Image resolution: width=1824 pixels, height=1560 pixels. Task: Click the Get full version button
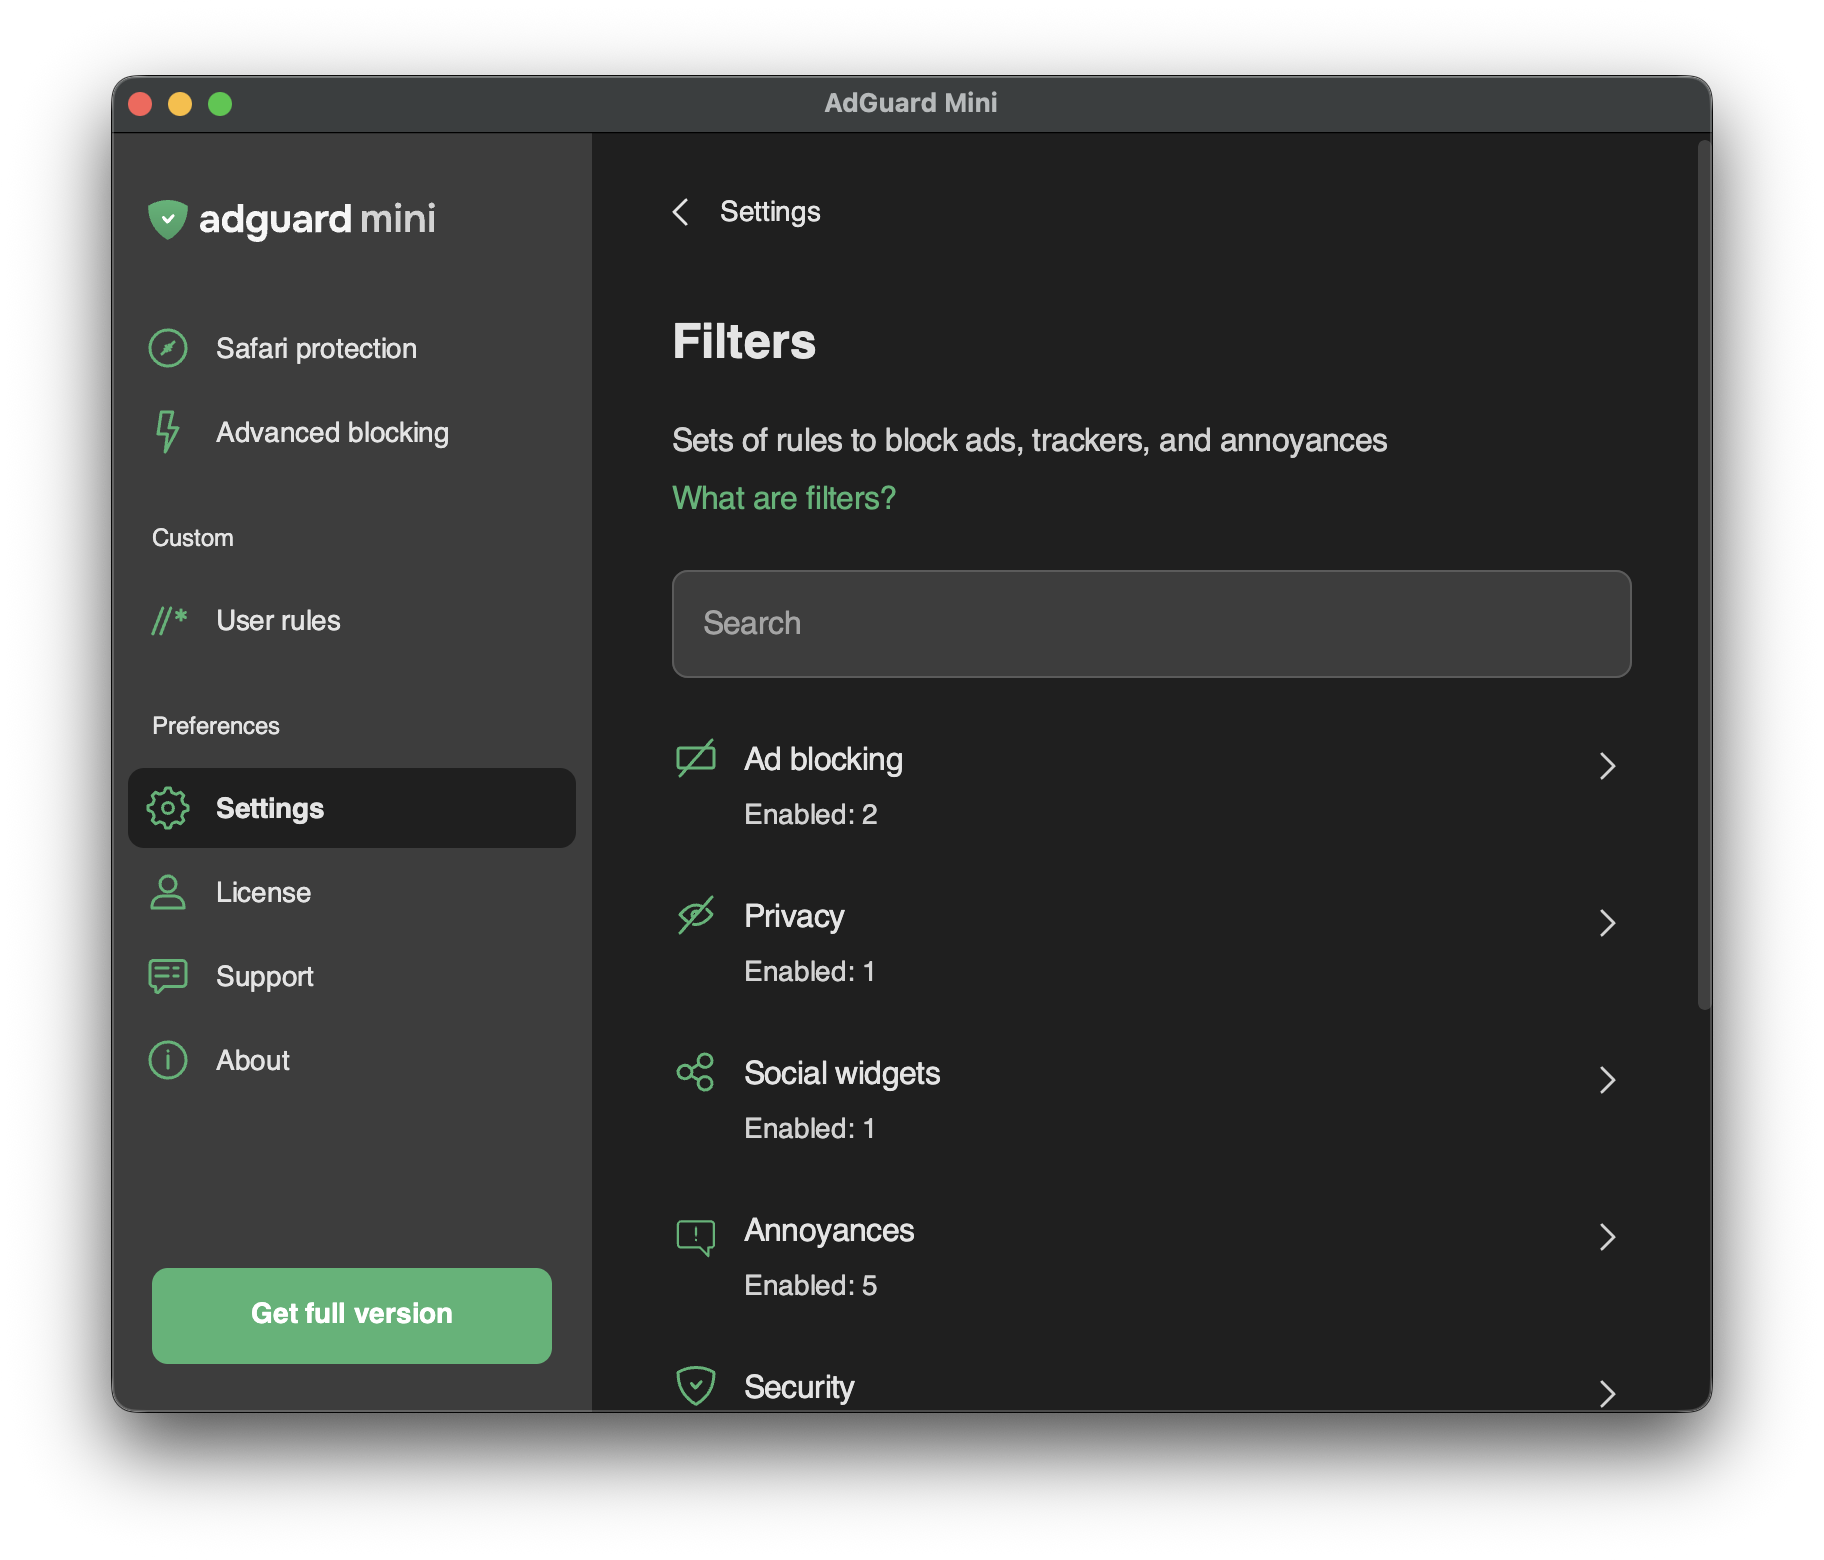[351, 1315]
